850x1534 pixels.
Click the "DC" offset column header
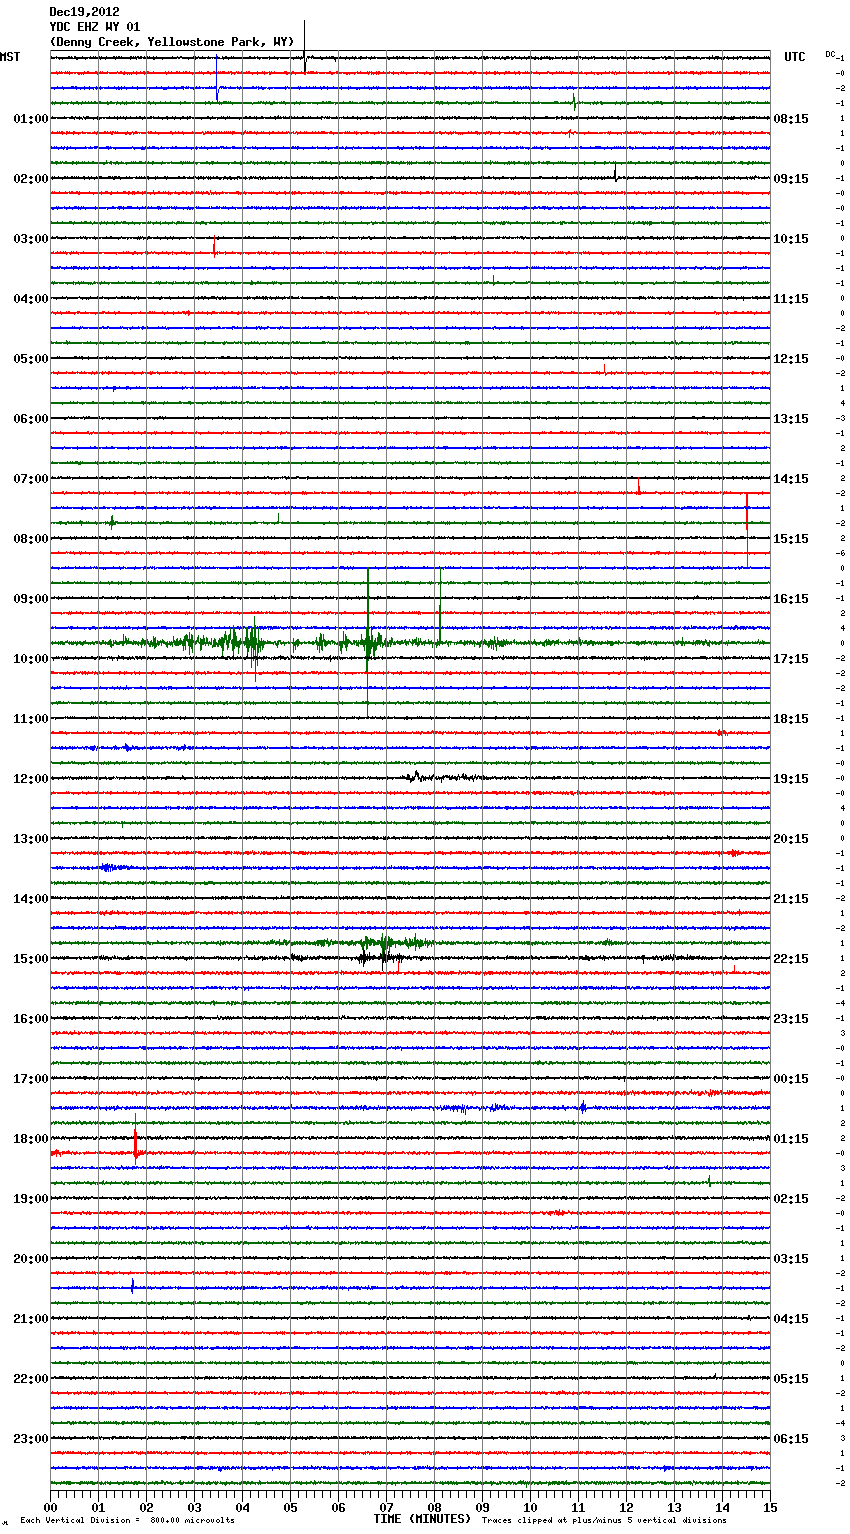[830, 54]
